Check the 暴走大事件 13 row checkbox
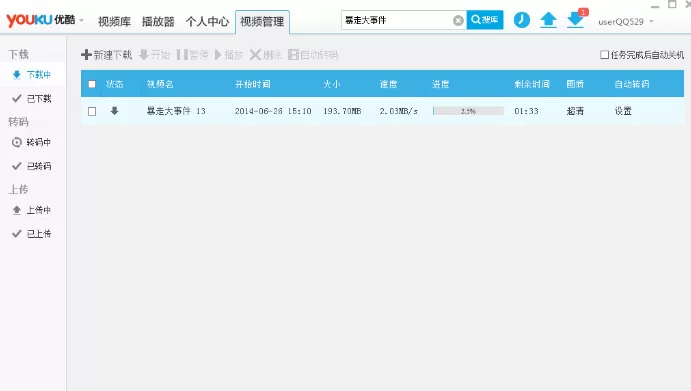Viewport: 691px width, 391px height. [x=92, y=111]
